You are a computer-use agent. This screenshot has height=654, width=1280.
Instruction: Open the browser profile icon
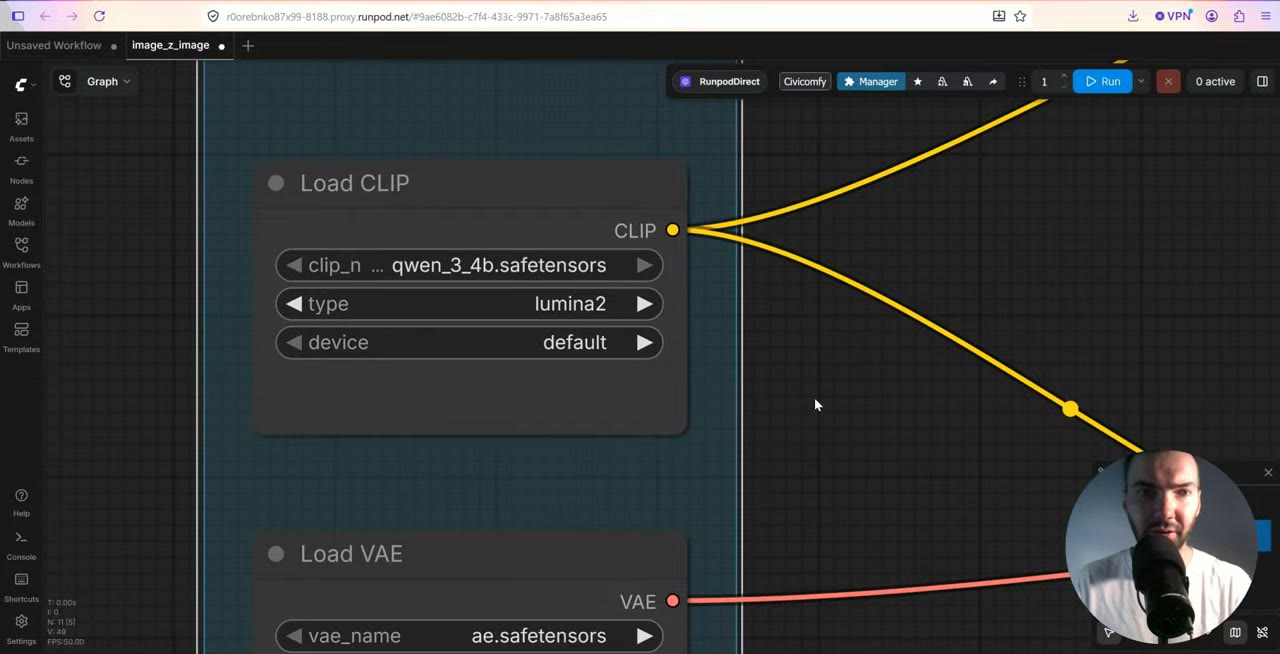(x=1212, y=16)
